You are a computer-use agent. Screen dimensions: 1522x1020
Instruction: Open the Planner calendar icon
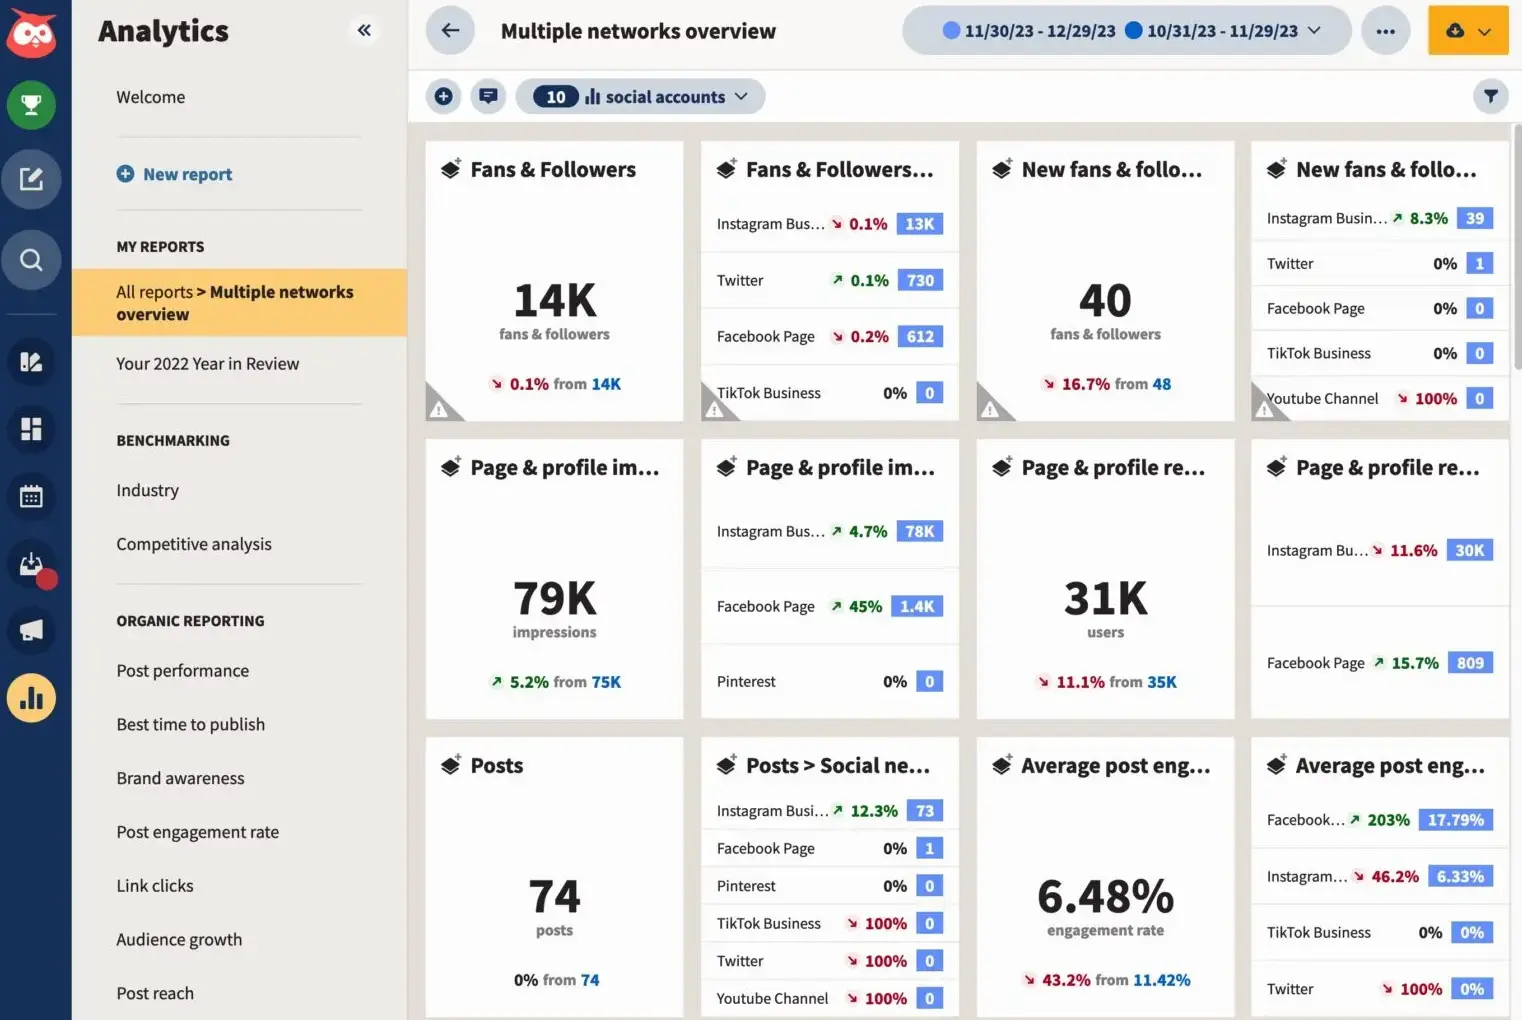[x=32, y=496]
